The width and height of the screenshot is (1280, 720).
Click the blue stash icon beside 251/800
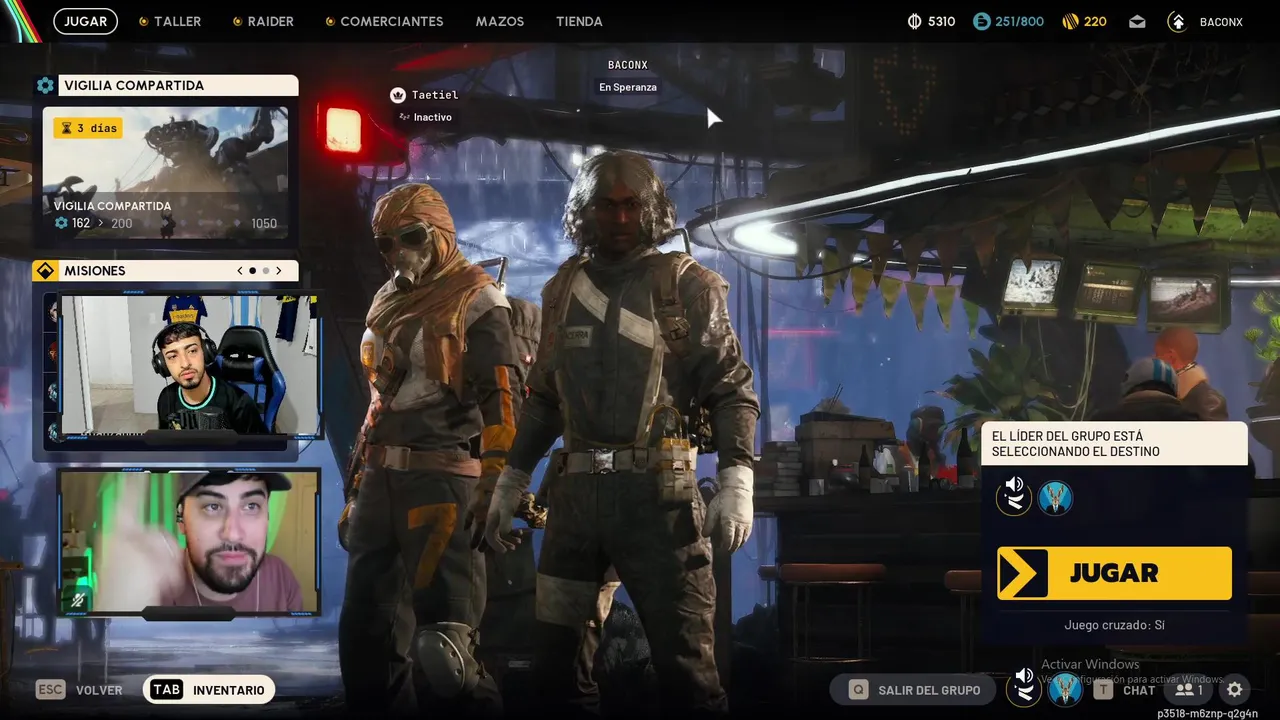click(x=981, y=21)
